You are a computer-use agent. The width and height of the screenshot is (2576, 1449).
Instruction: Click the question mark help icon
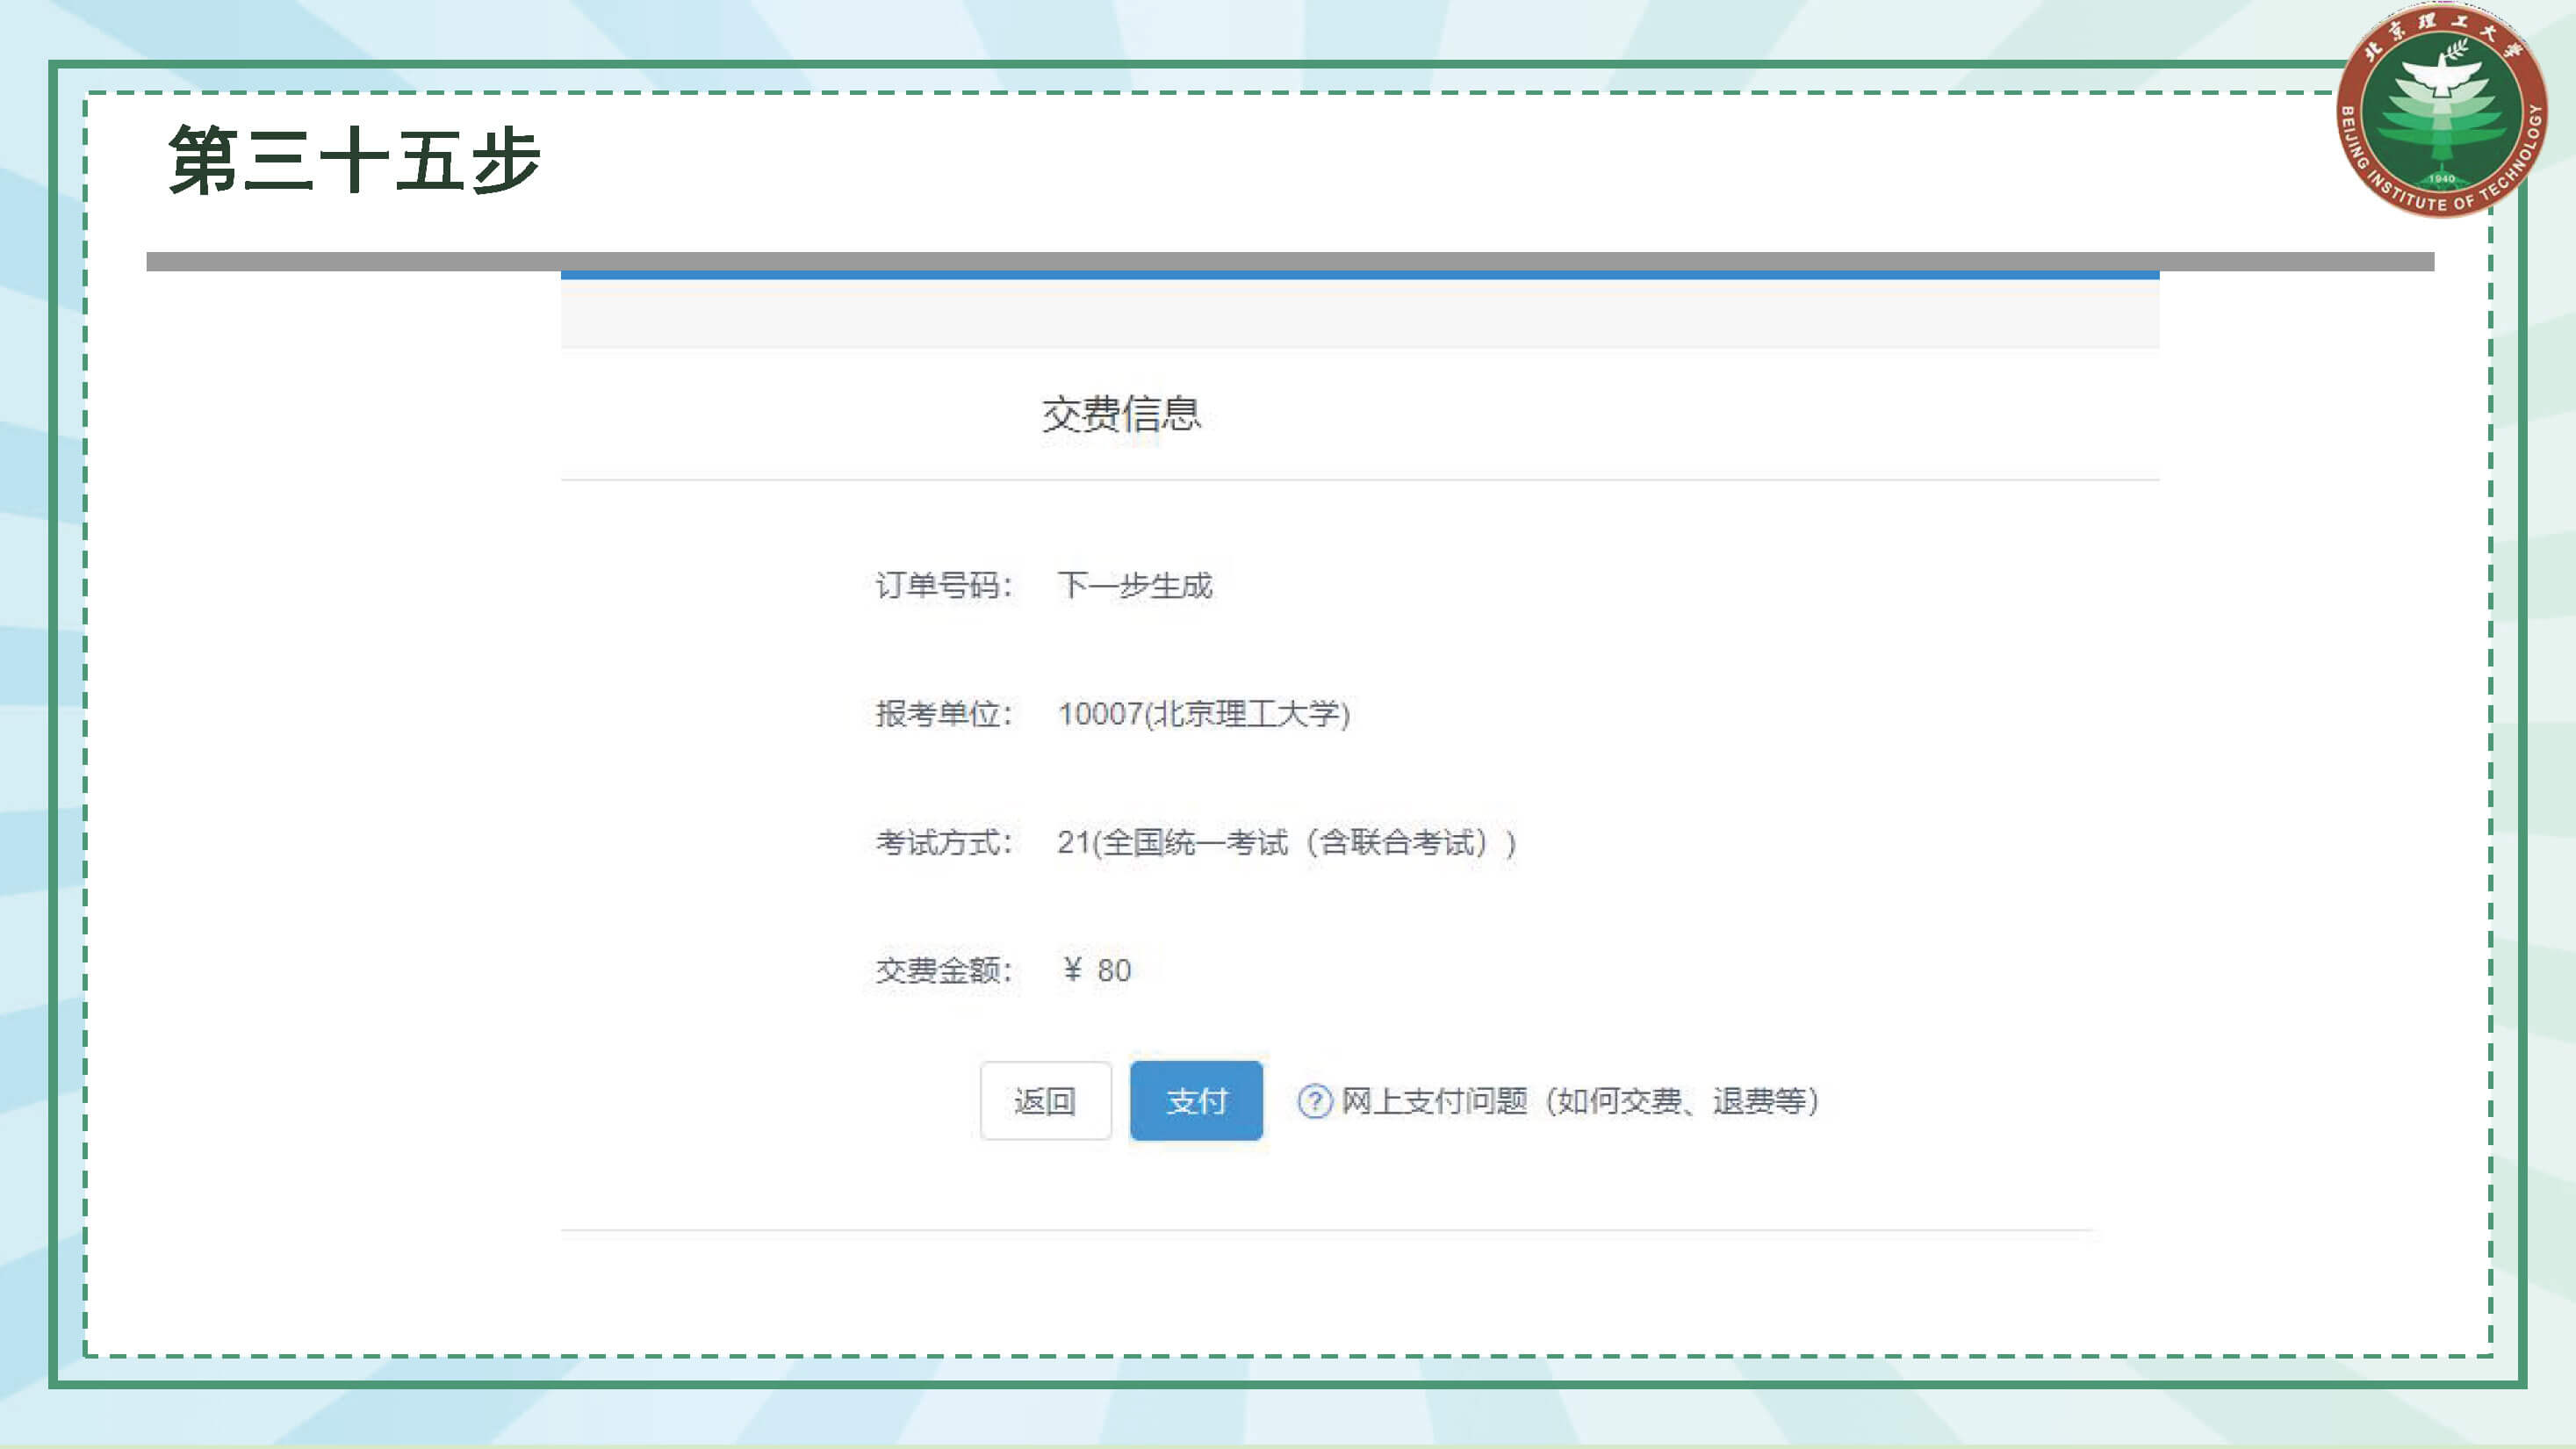[x=1314, y=1101]
